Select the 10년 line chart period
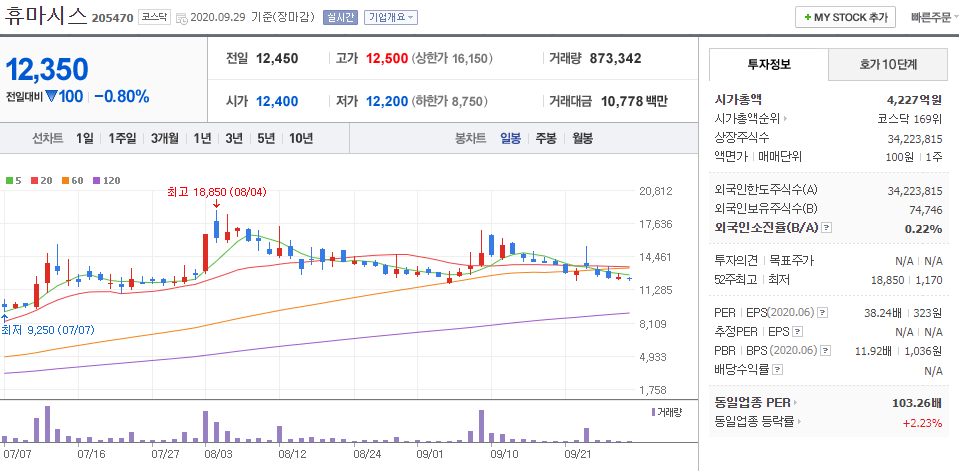The image size is (963, 471). click(x=301, y=138)
